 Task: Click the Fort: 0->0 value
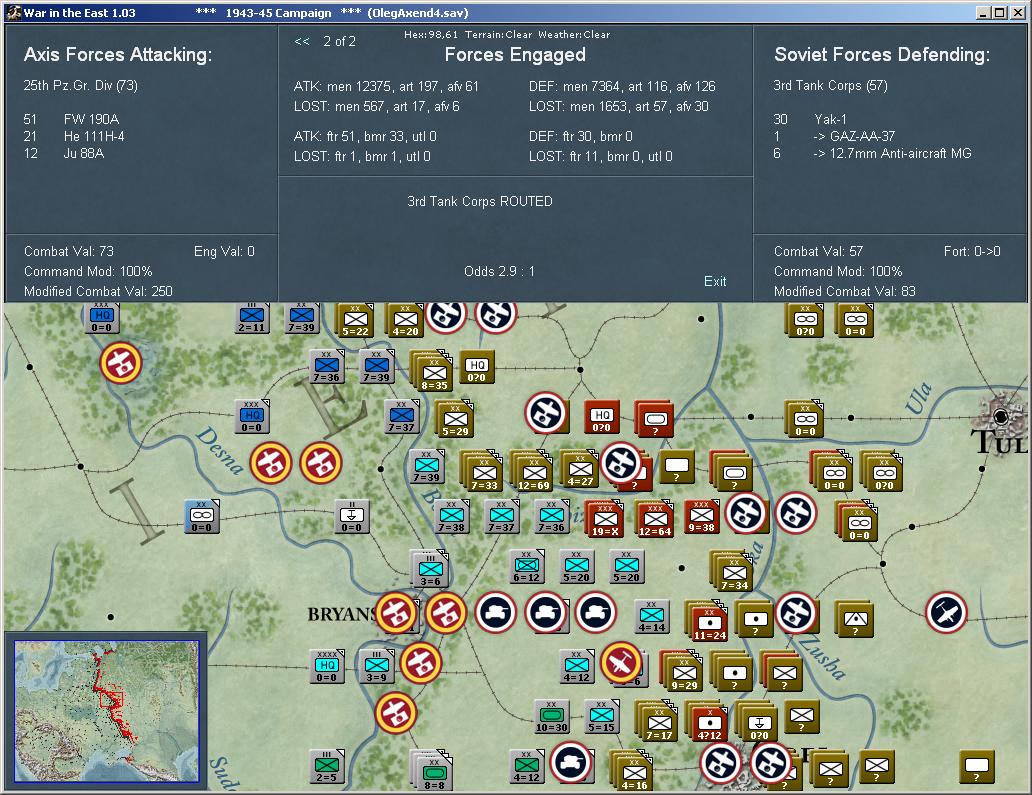point(971,251)
